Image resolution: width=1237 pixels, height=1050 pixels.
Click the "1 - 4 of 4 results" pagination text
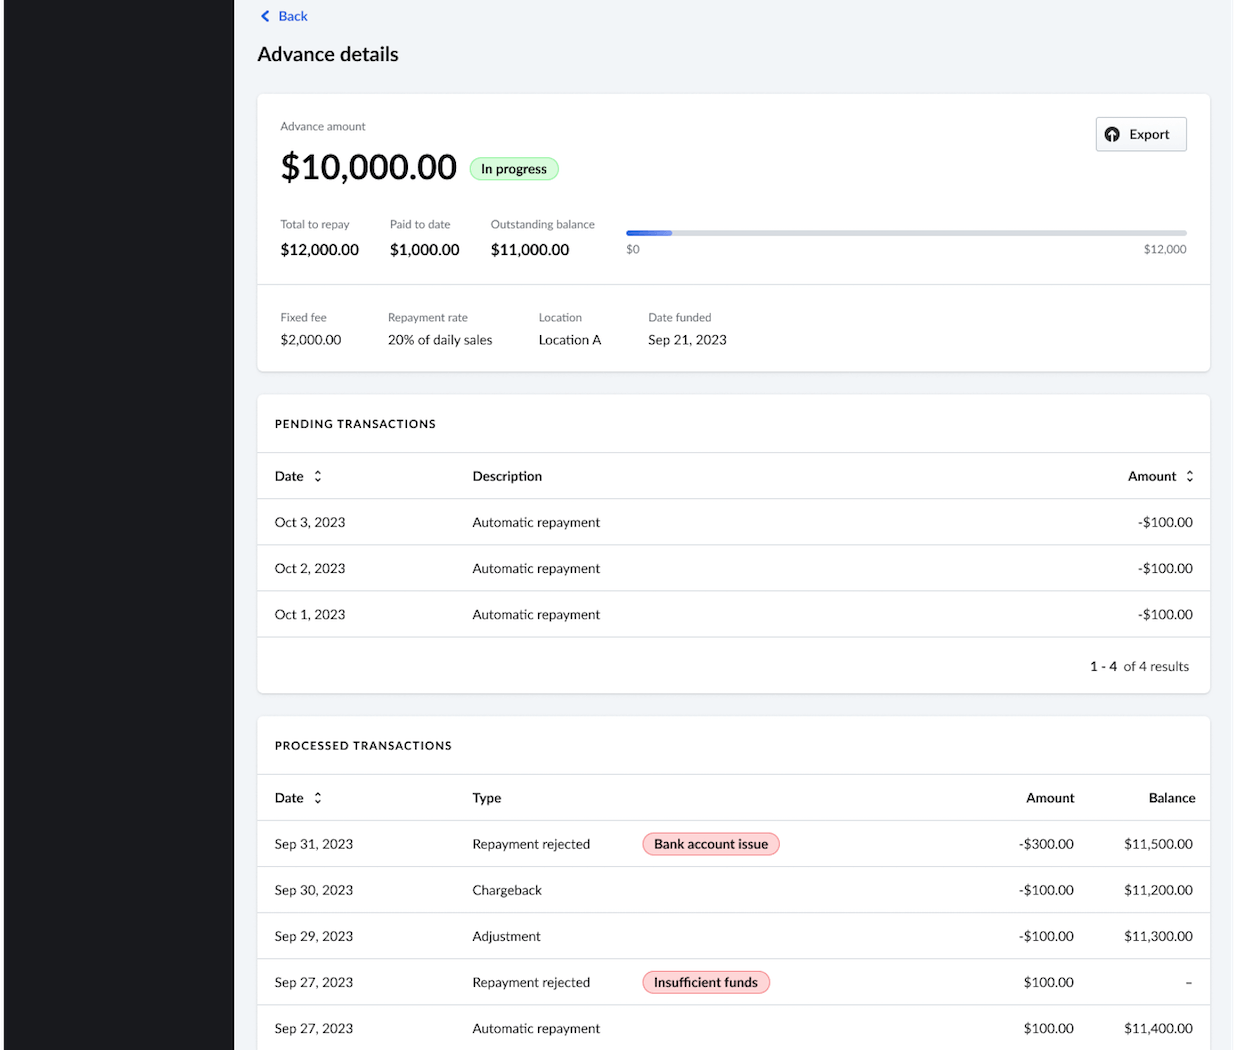click(x=1139, y=666)
